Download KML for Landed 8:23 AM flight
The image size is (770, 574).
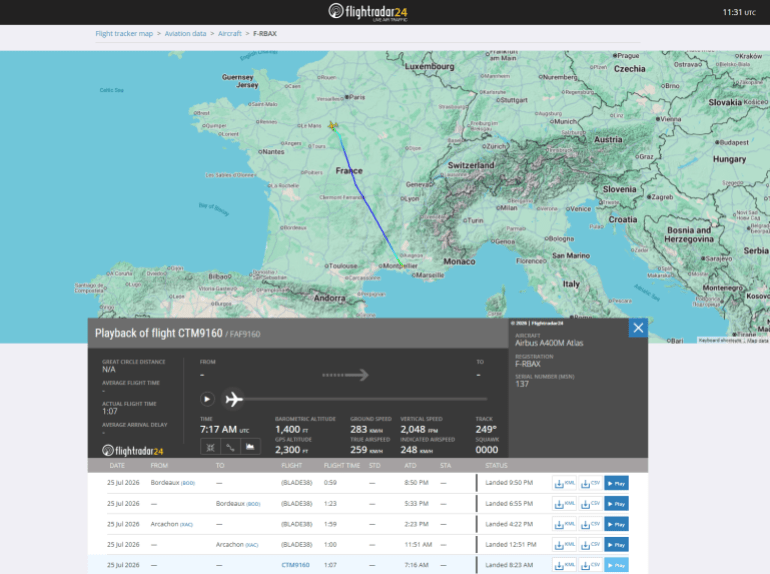tap(564, 565)
